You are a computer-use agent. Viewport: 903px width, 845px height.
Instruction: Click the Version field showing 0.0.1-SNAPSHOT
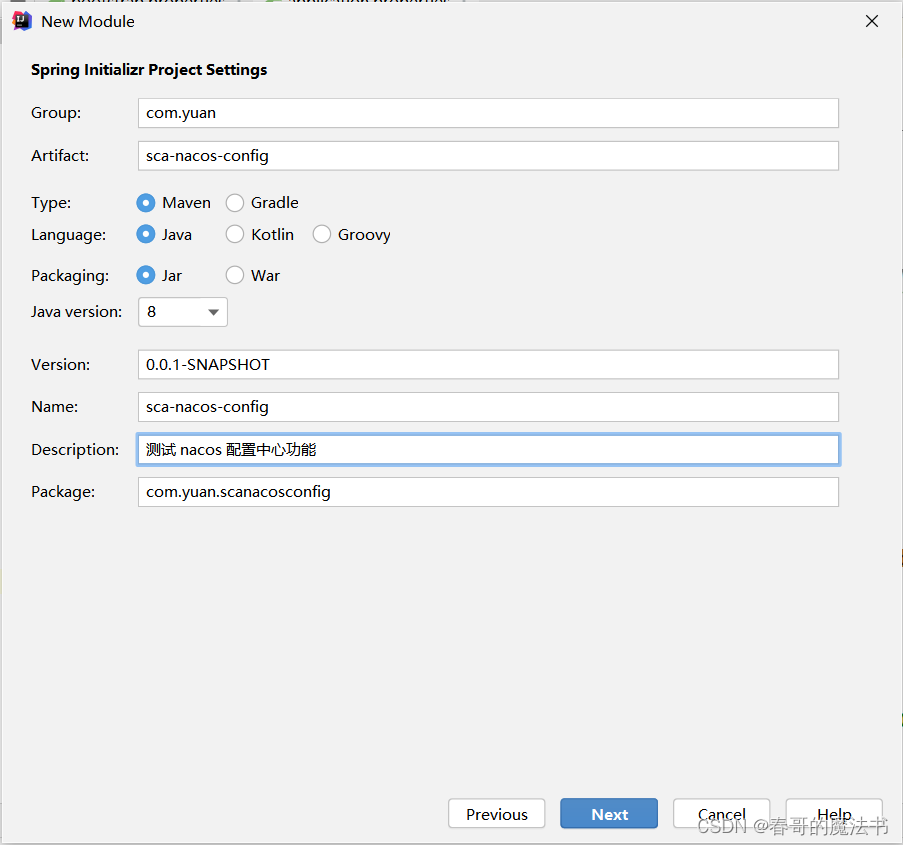[x=488, y=365]
